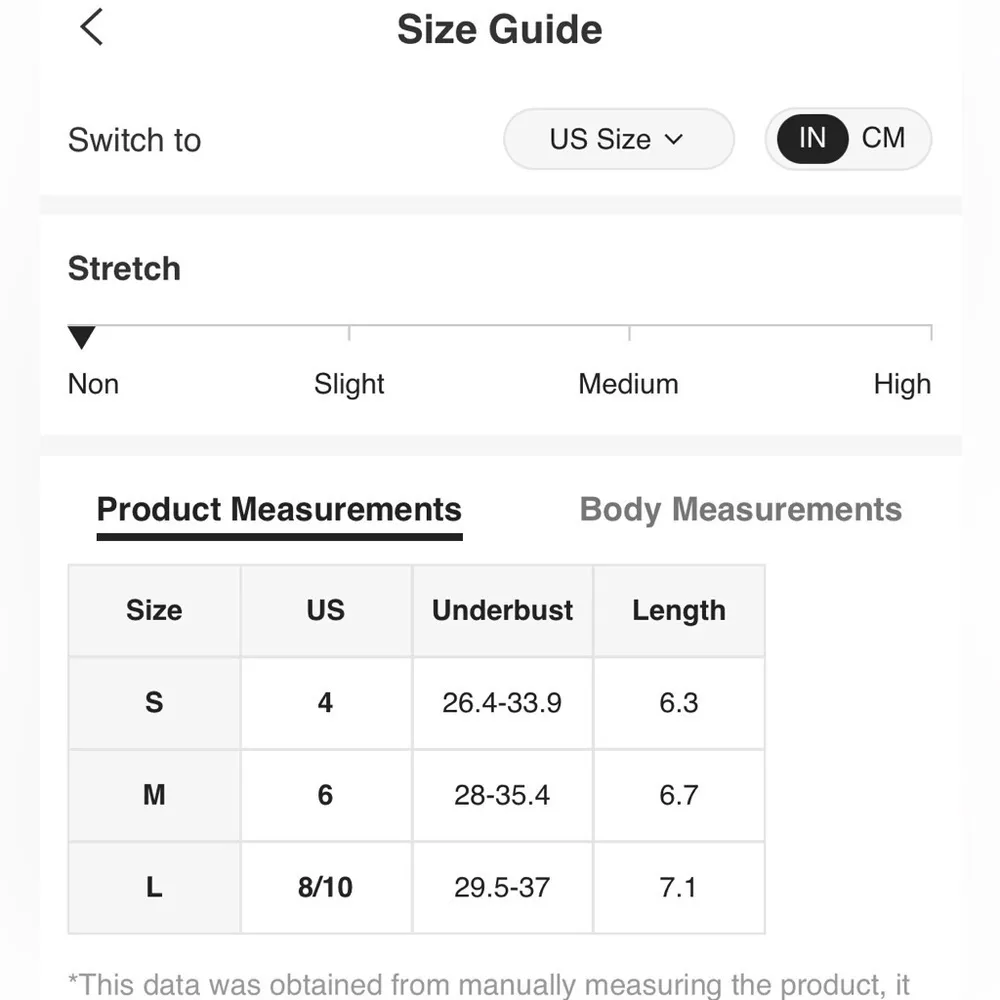Open the Body Measurements tab
This screenshot has height=1000, width=1000.
pos(740,510)
